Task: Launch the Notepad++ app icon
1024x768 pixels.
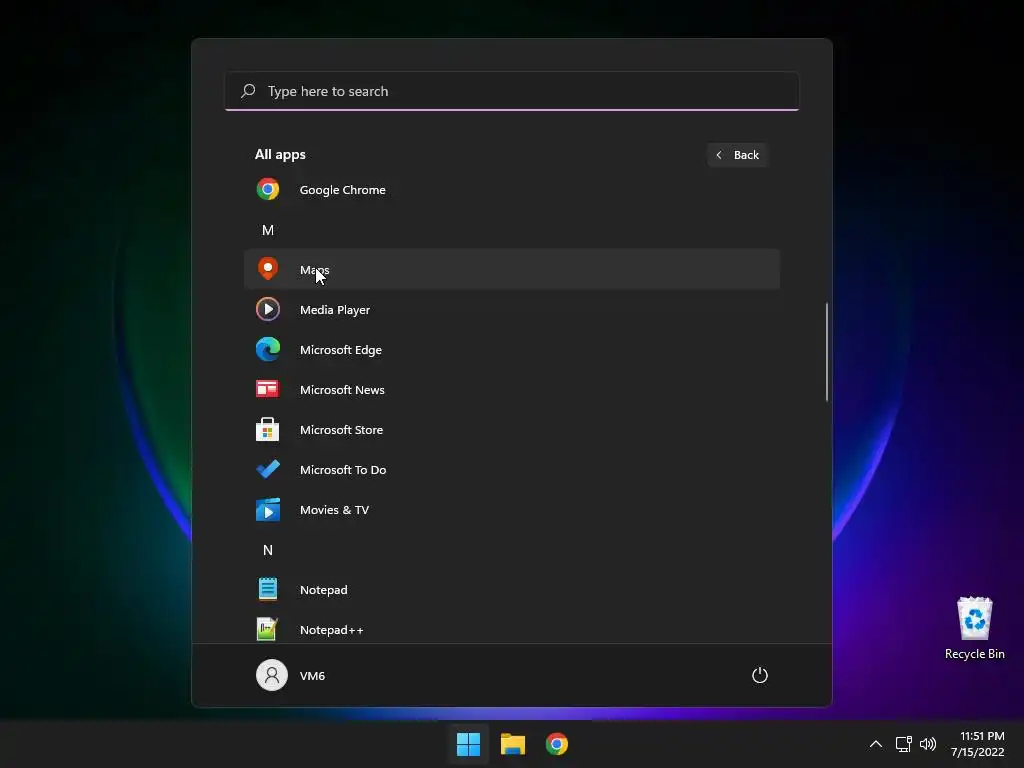Action: pyautogui.click(x=267, y=629)
